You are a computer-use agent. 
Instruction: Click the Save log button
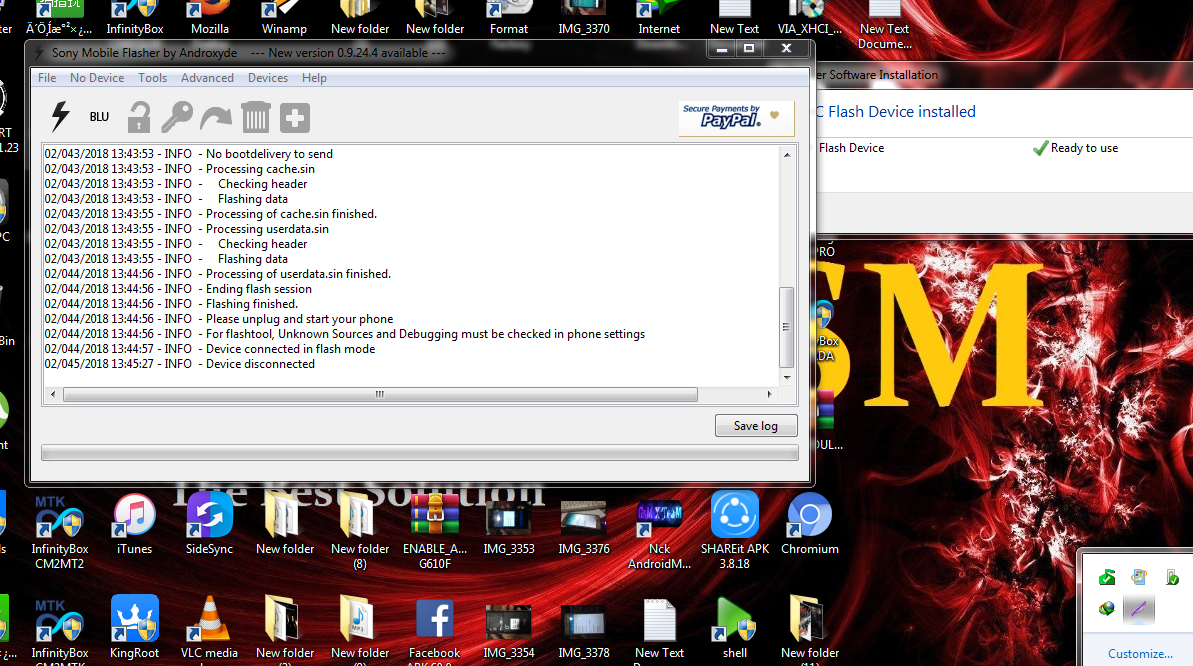(756, 425)
